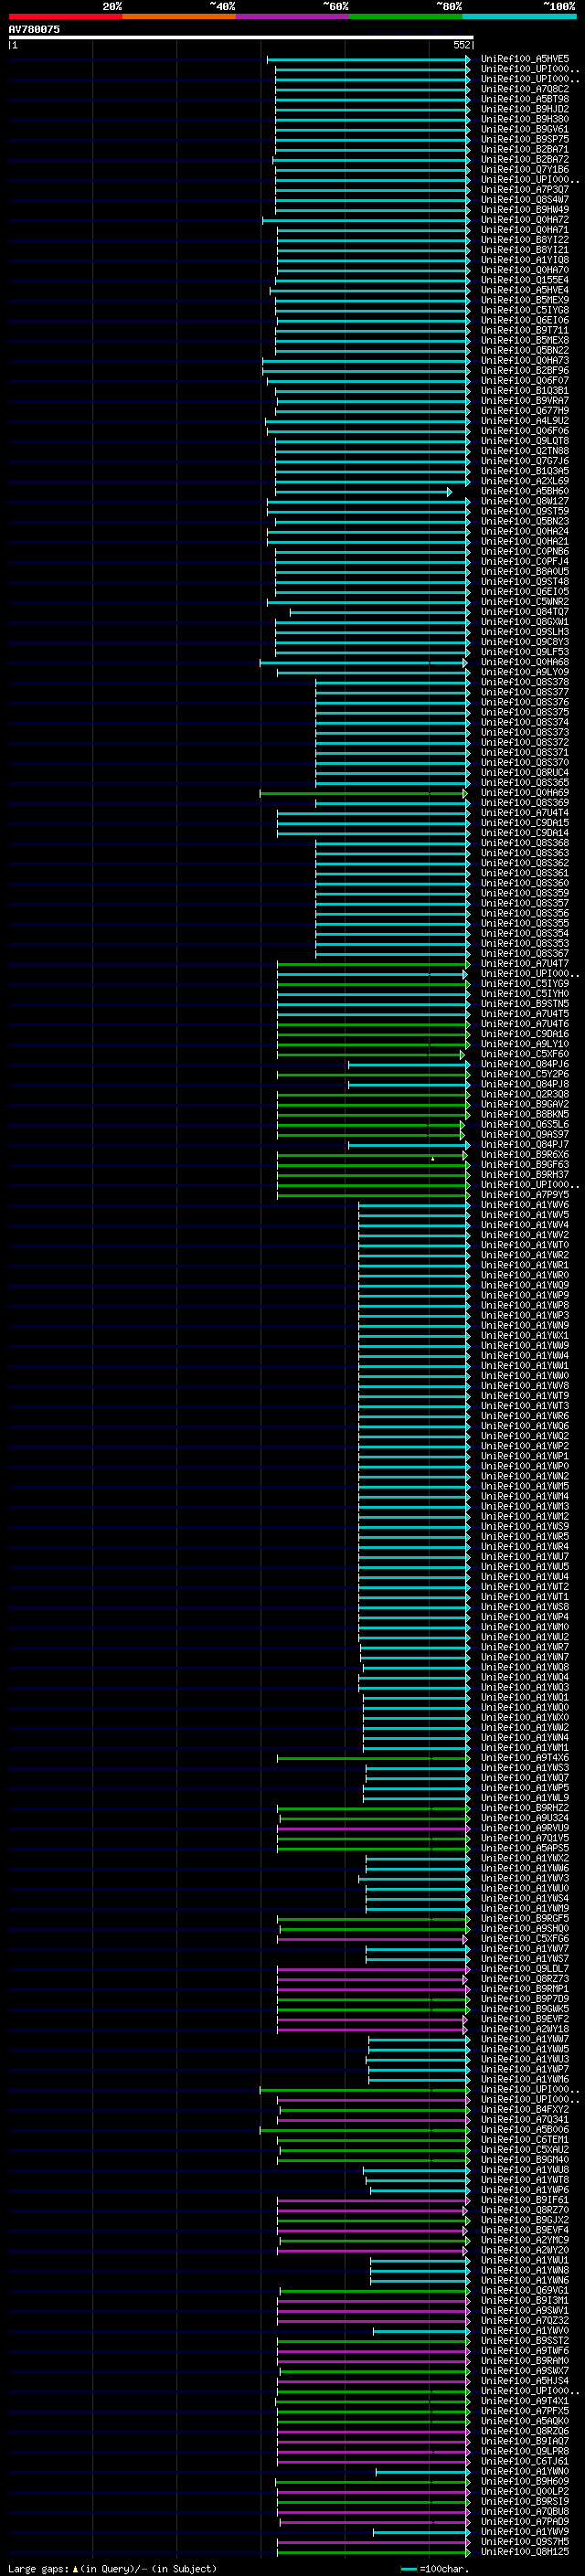Select hit label UniRef100_A9T4X6
Screen dimensions: 585x2576
[525, 1758]
